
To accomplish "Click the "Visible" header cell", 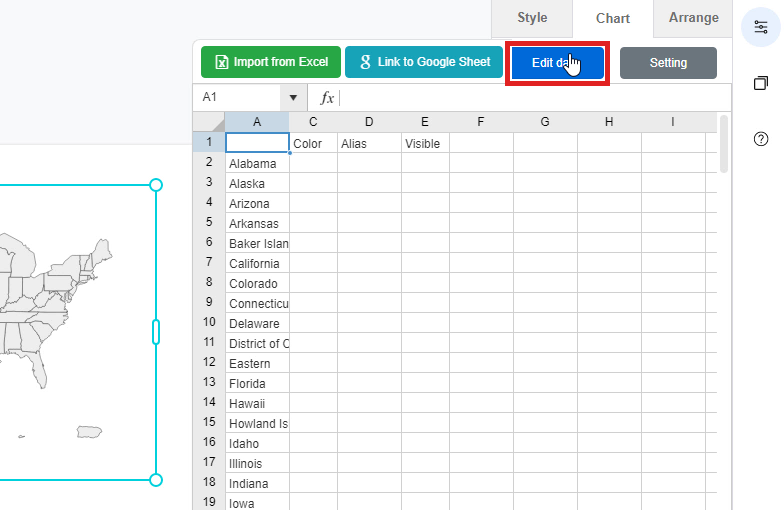I will pyautogui.click(x=425, y=144).
